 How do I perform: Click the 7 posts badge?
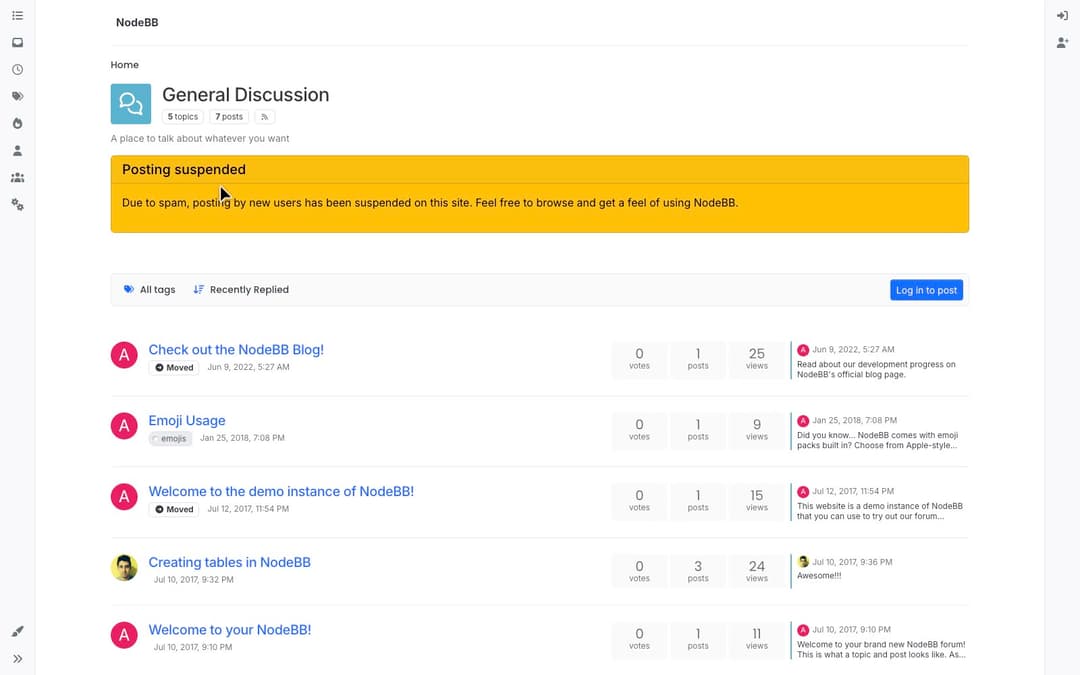click(x=229, y=117)
